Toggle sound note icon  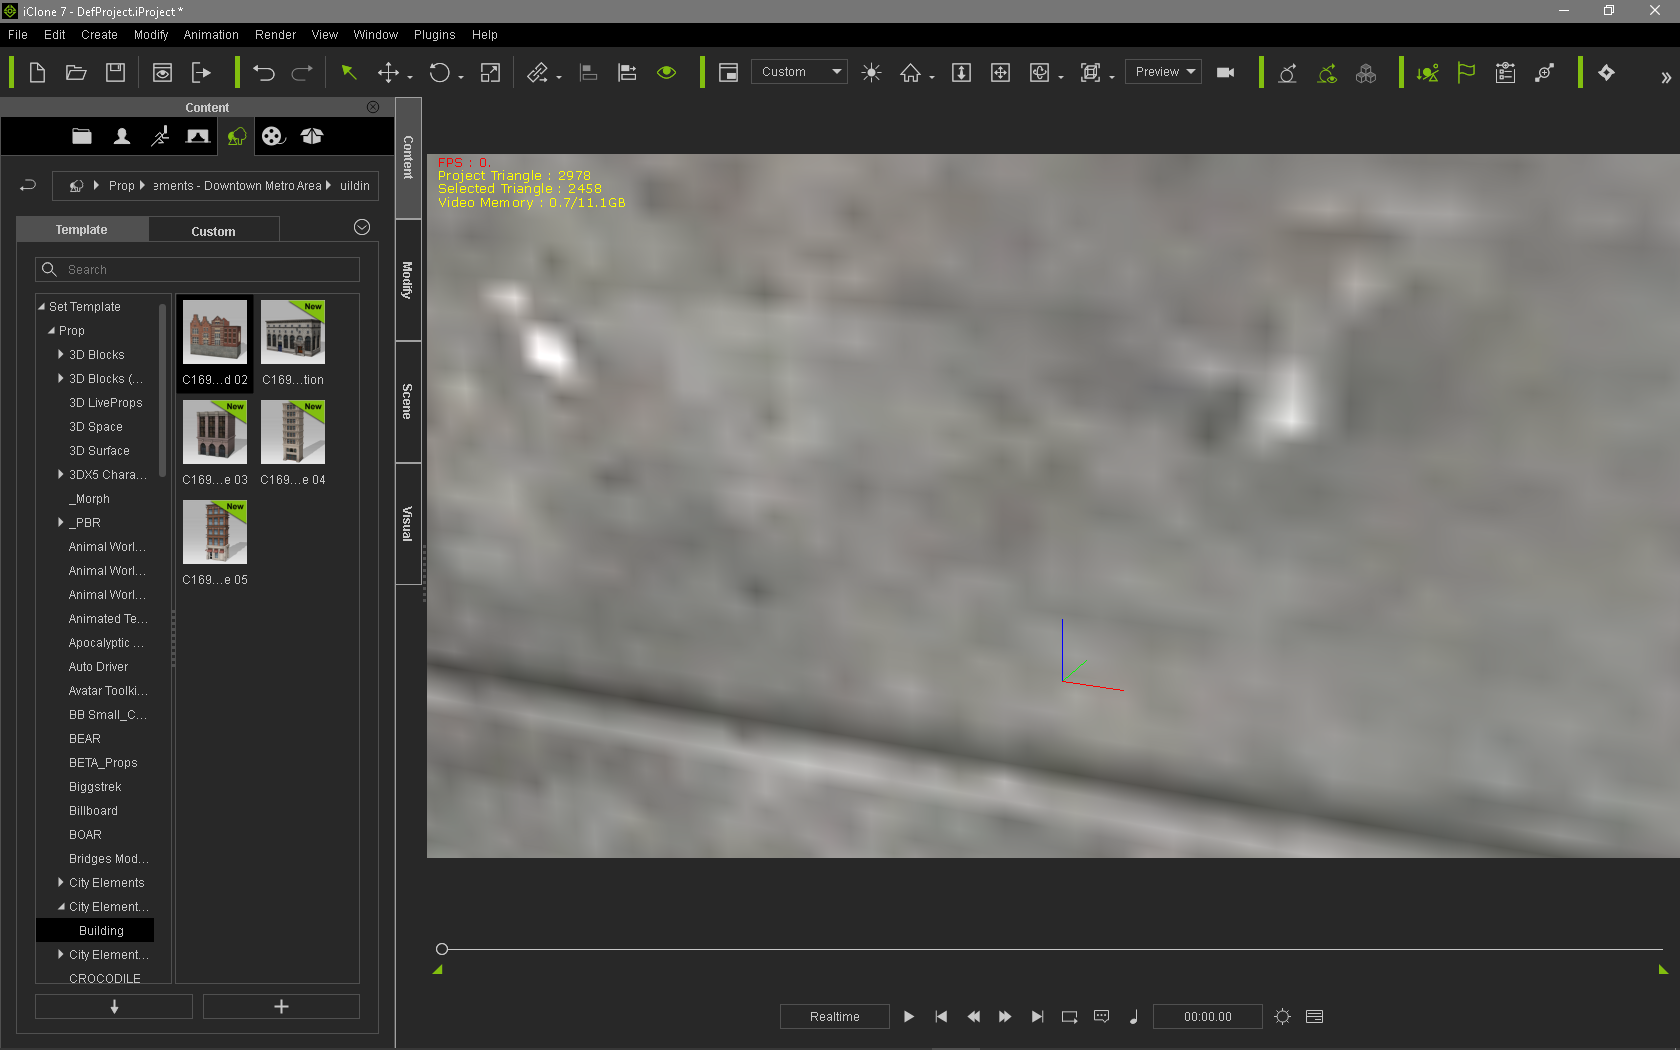pos(1133,1017)
